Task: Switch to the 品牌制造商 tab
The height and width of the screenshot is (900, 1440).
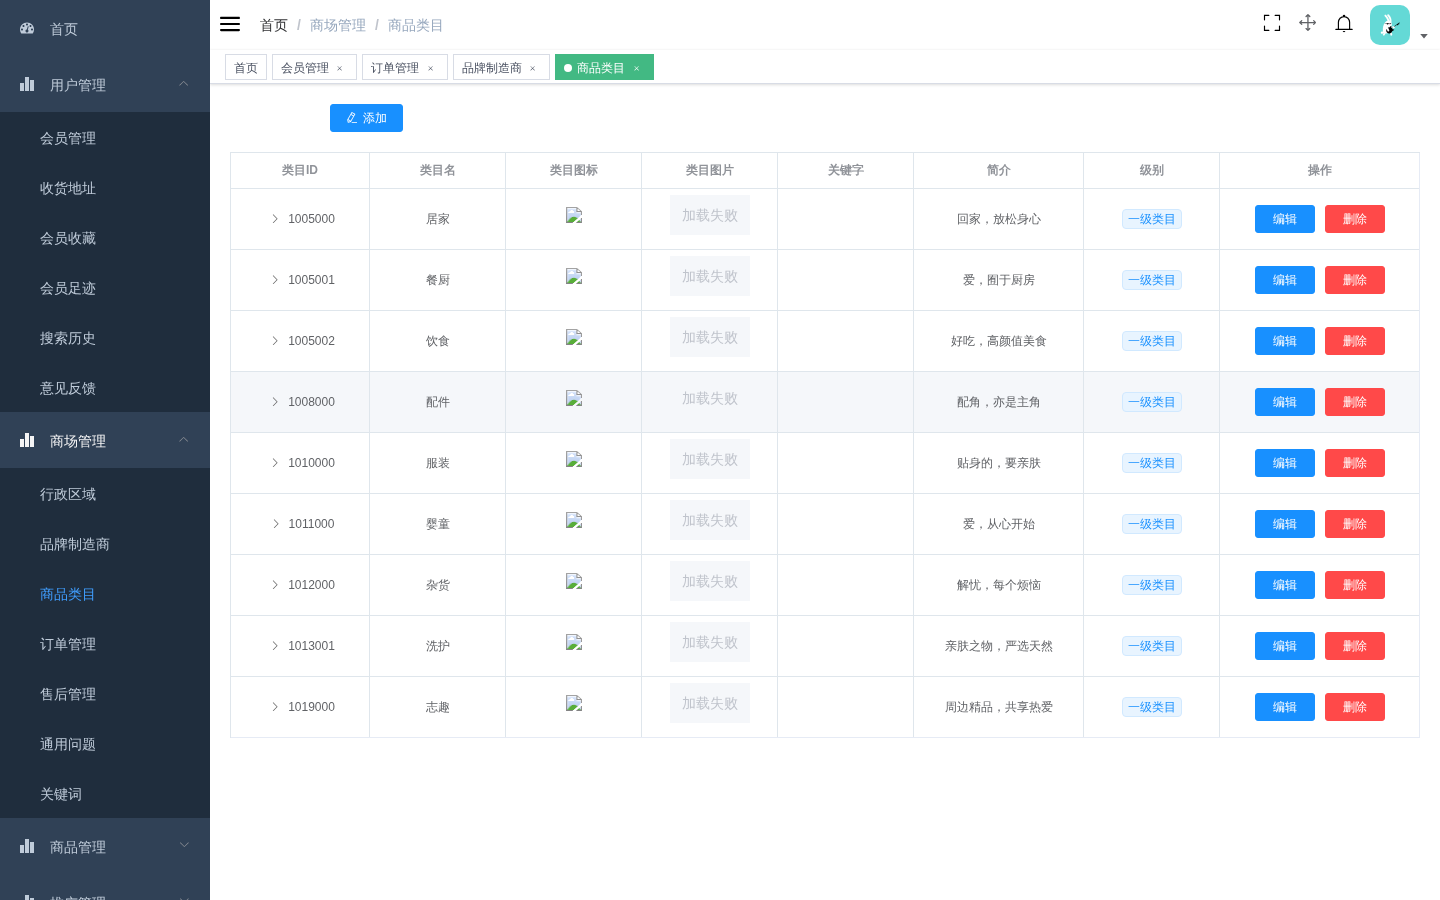Action: (x=492, y=68)
